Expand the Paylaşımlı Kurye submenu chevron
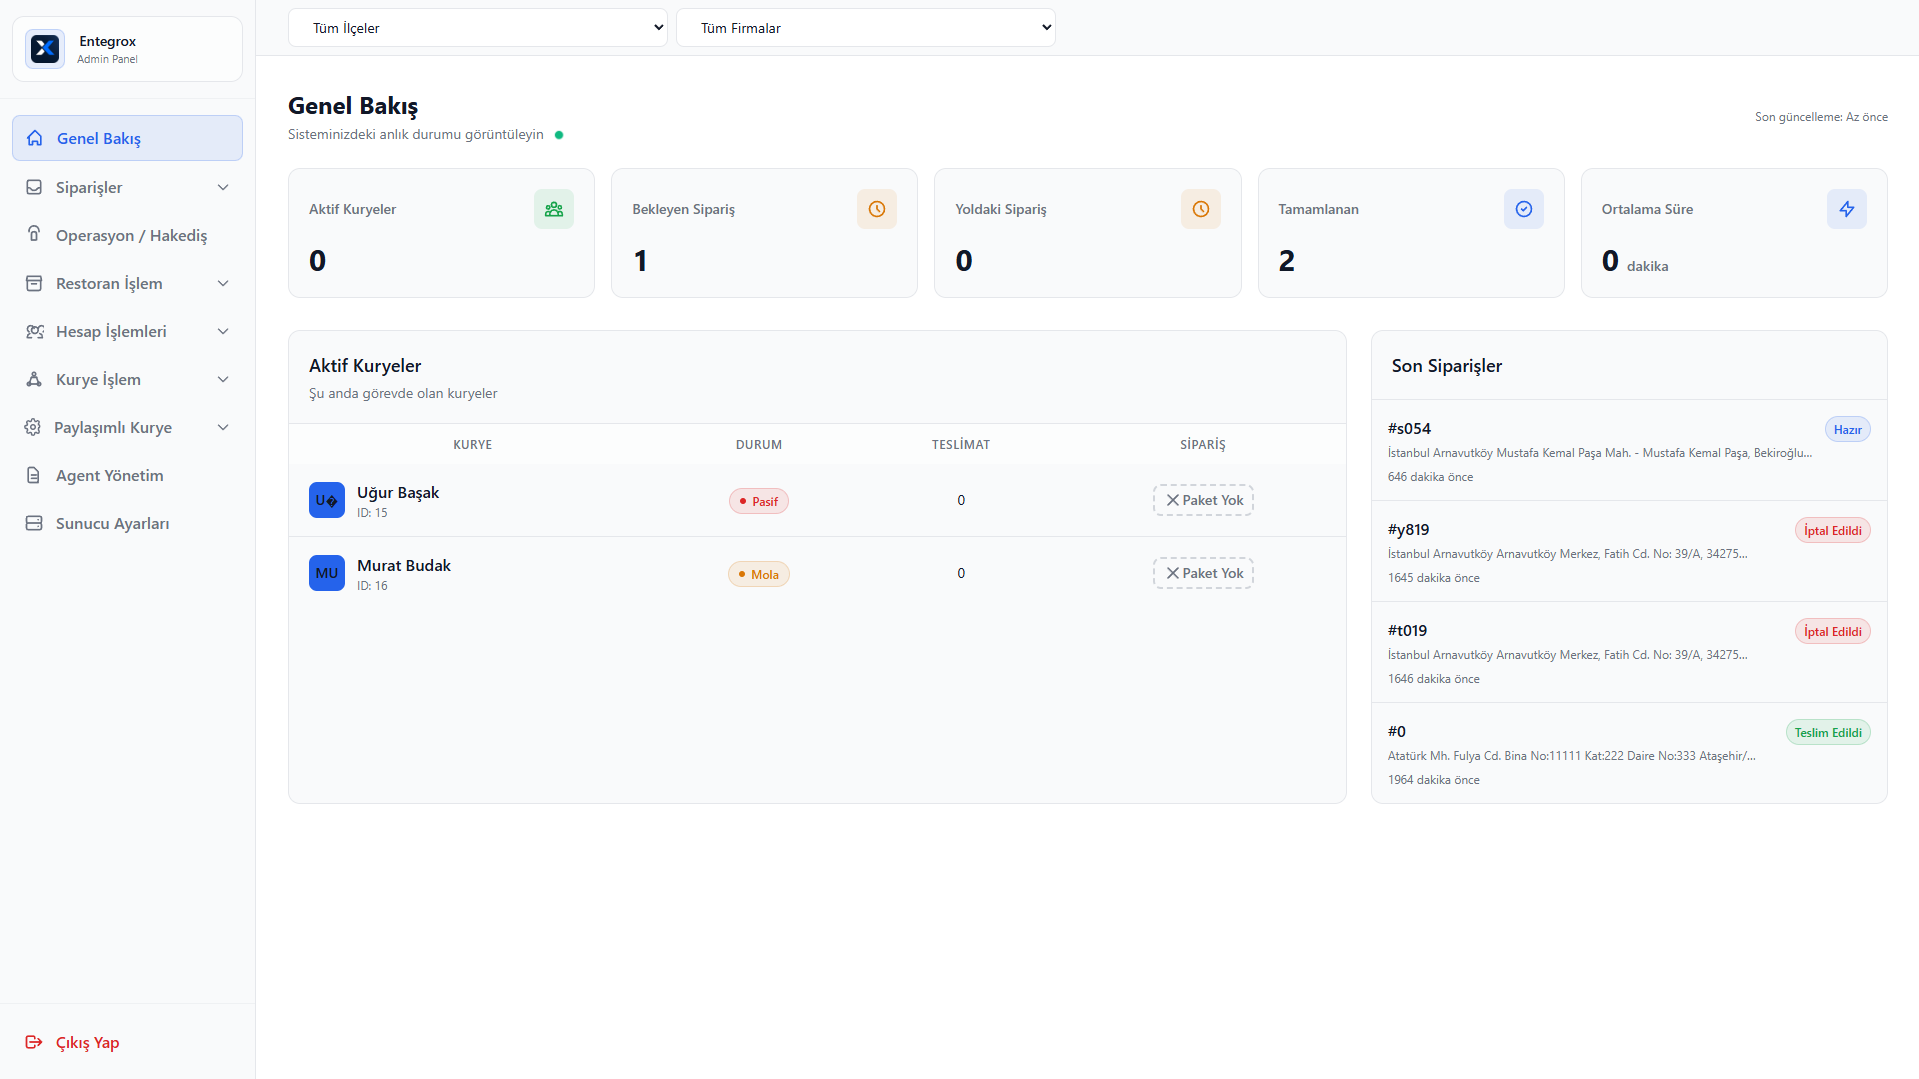The image size is (1919, 1079). click(x=223, y=427)
